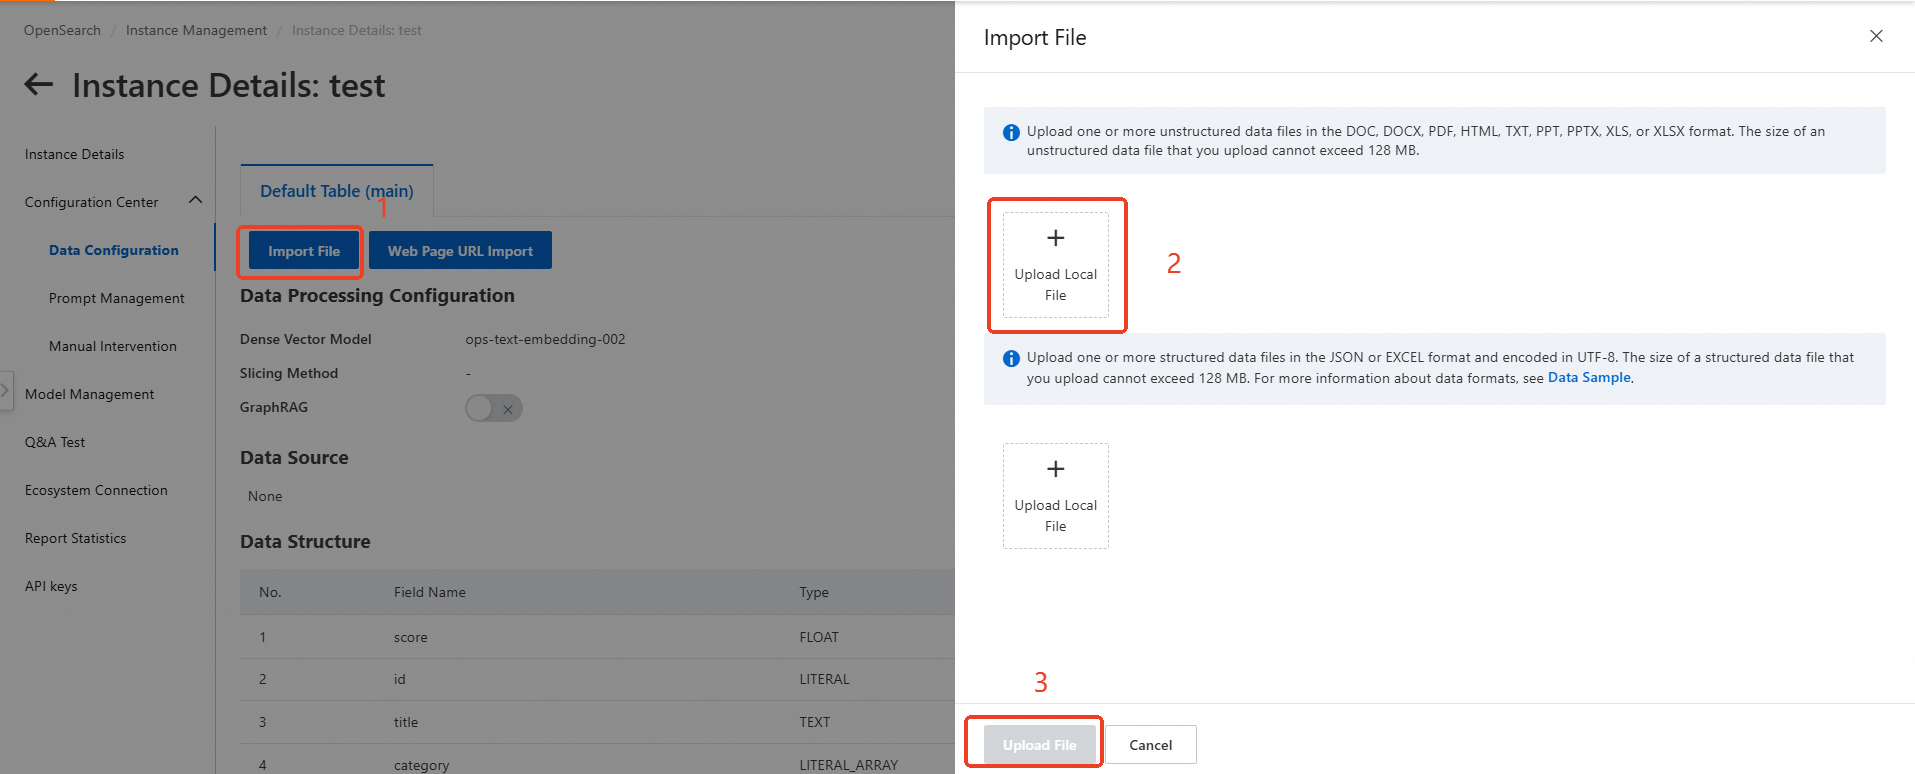Close the Import File panel
The height and width of the screenshot is (774, 1915).
pyautogui.click(x=1876, y=36)
